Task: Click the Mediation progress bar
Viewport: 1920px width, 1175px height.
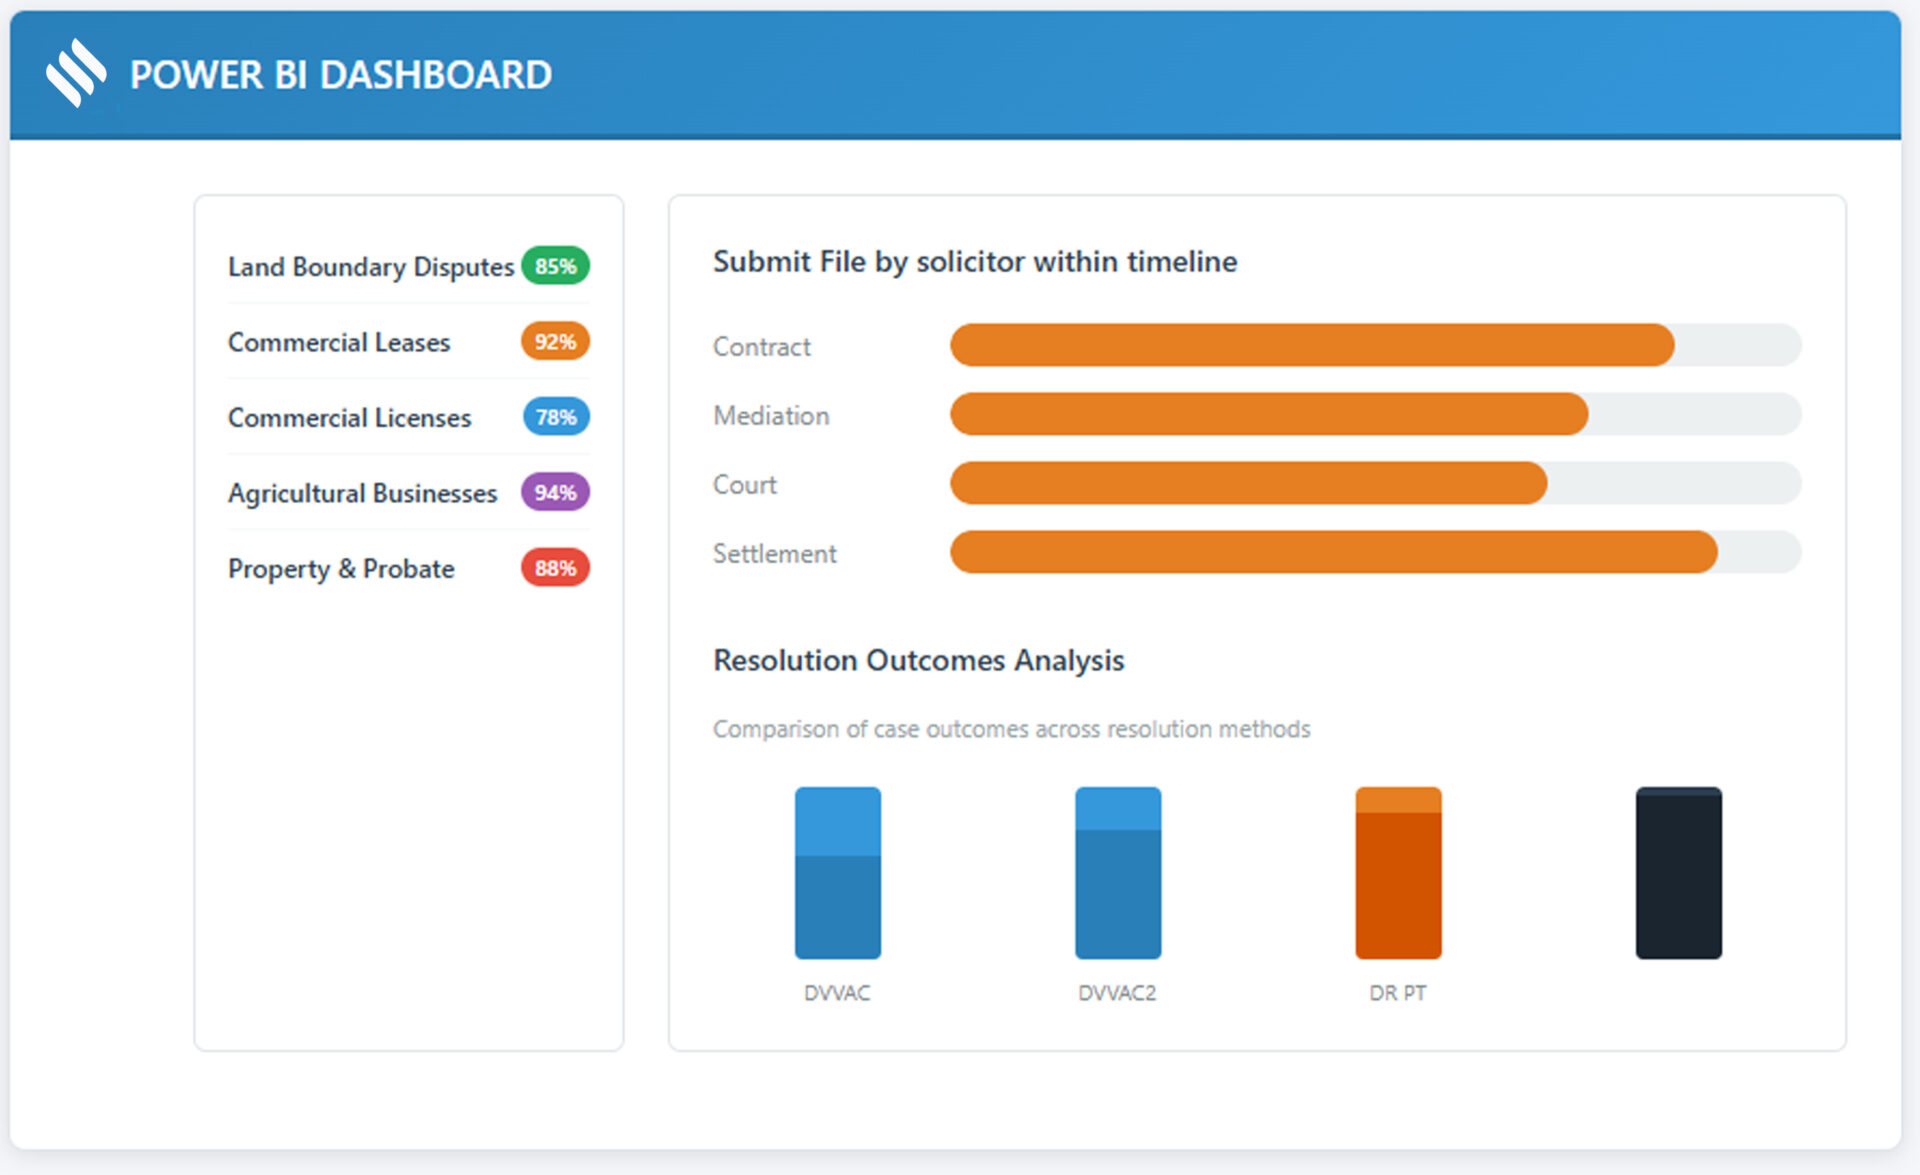Action: click(x=1375, y=414)
